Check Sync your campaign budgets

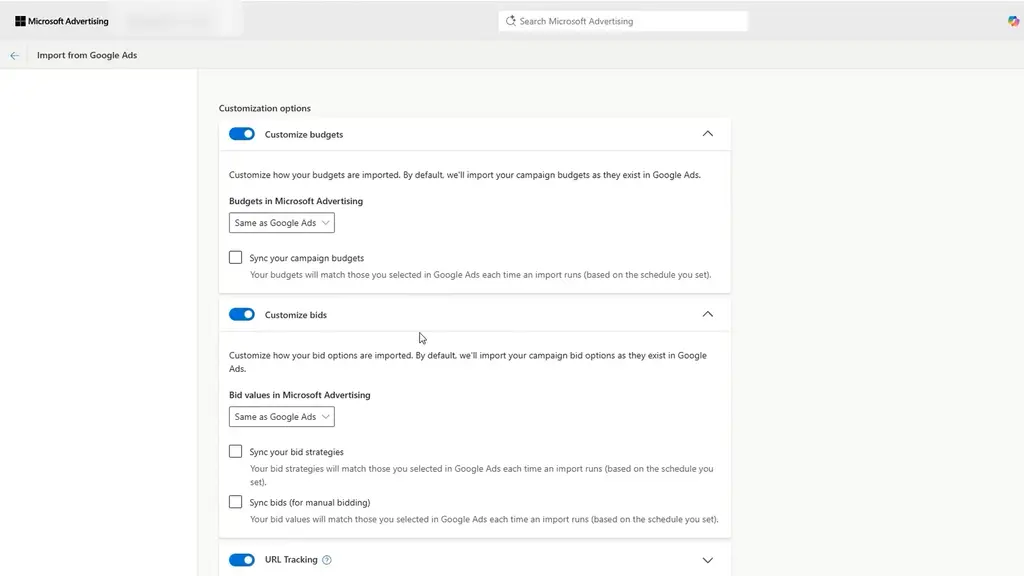pos(235,257)
